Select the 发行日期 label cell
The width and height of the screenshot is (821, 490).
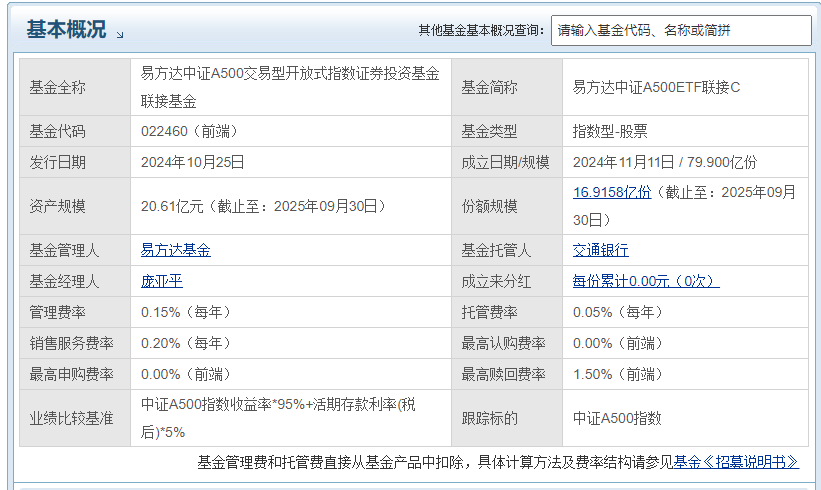(75, 162)
